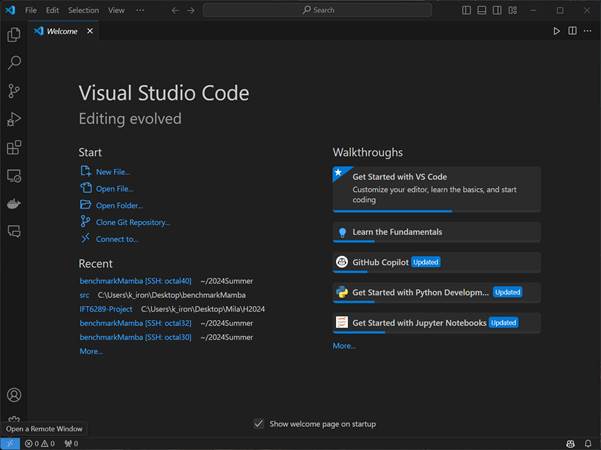Open recent src folder
This screenshot has height=450, width=601.
coord(84,295)
